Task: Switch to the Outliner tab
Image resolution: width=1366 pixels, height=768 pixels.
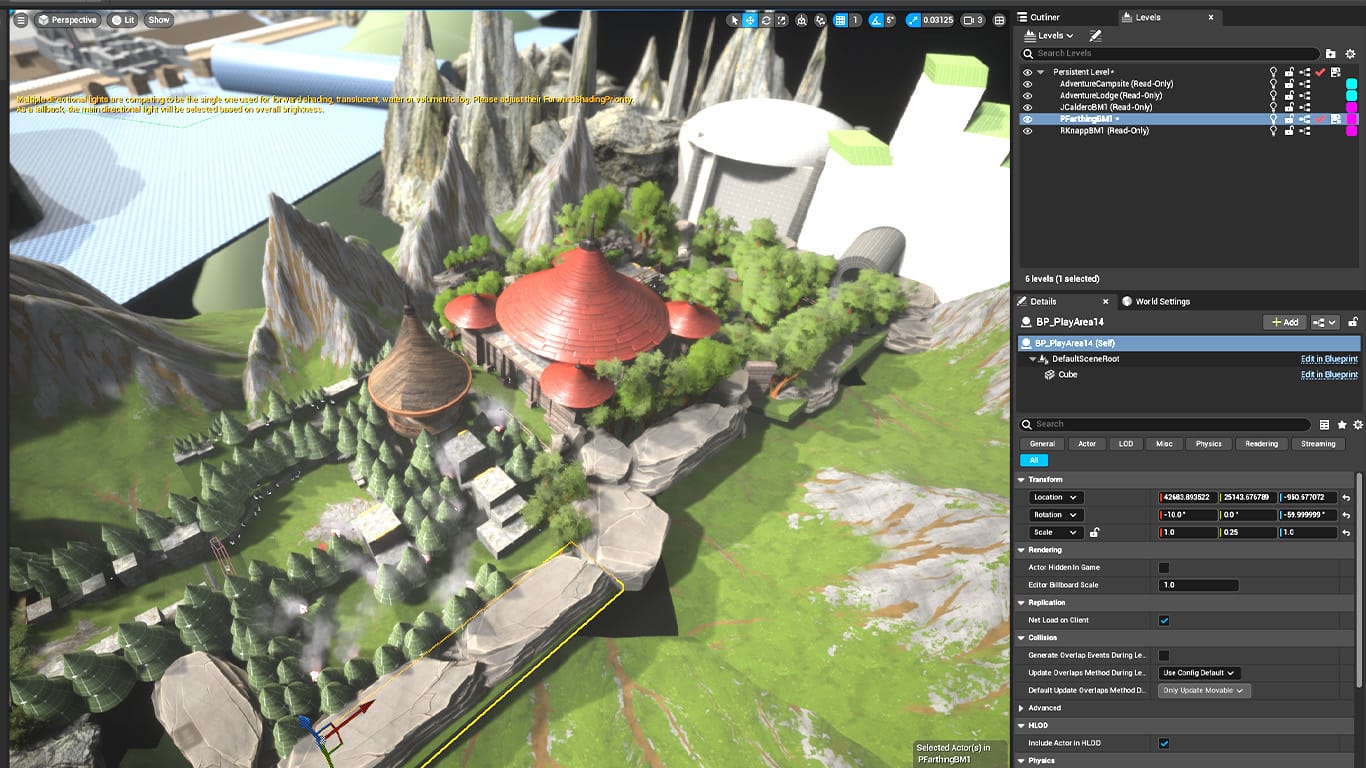Action: click(1044, 17)
